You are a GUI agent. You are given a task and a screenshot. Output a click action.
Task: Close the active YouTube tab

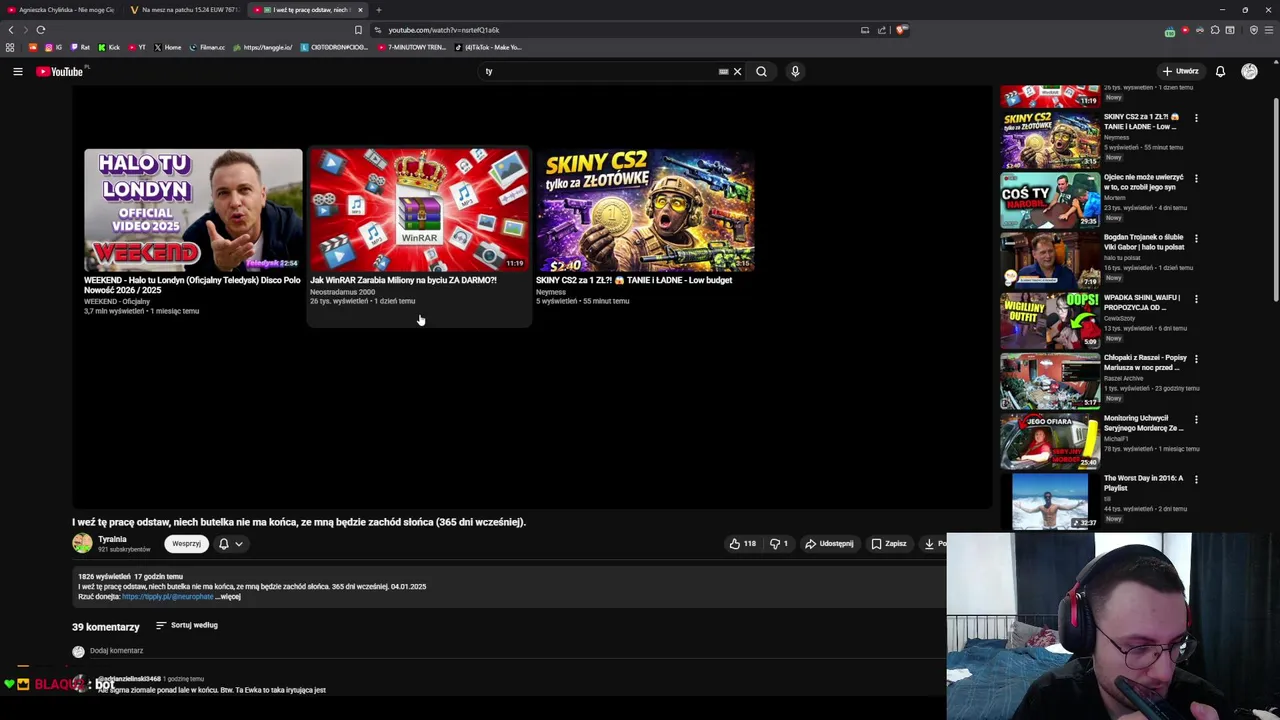[x=360, y=10]
